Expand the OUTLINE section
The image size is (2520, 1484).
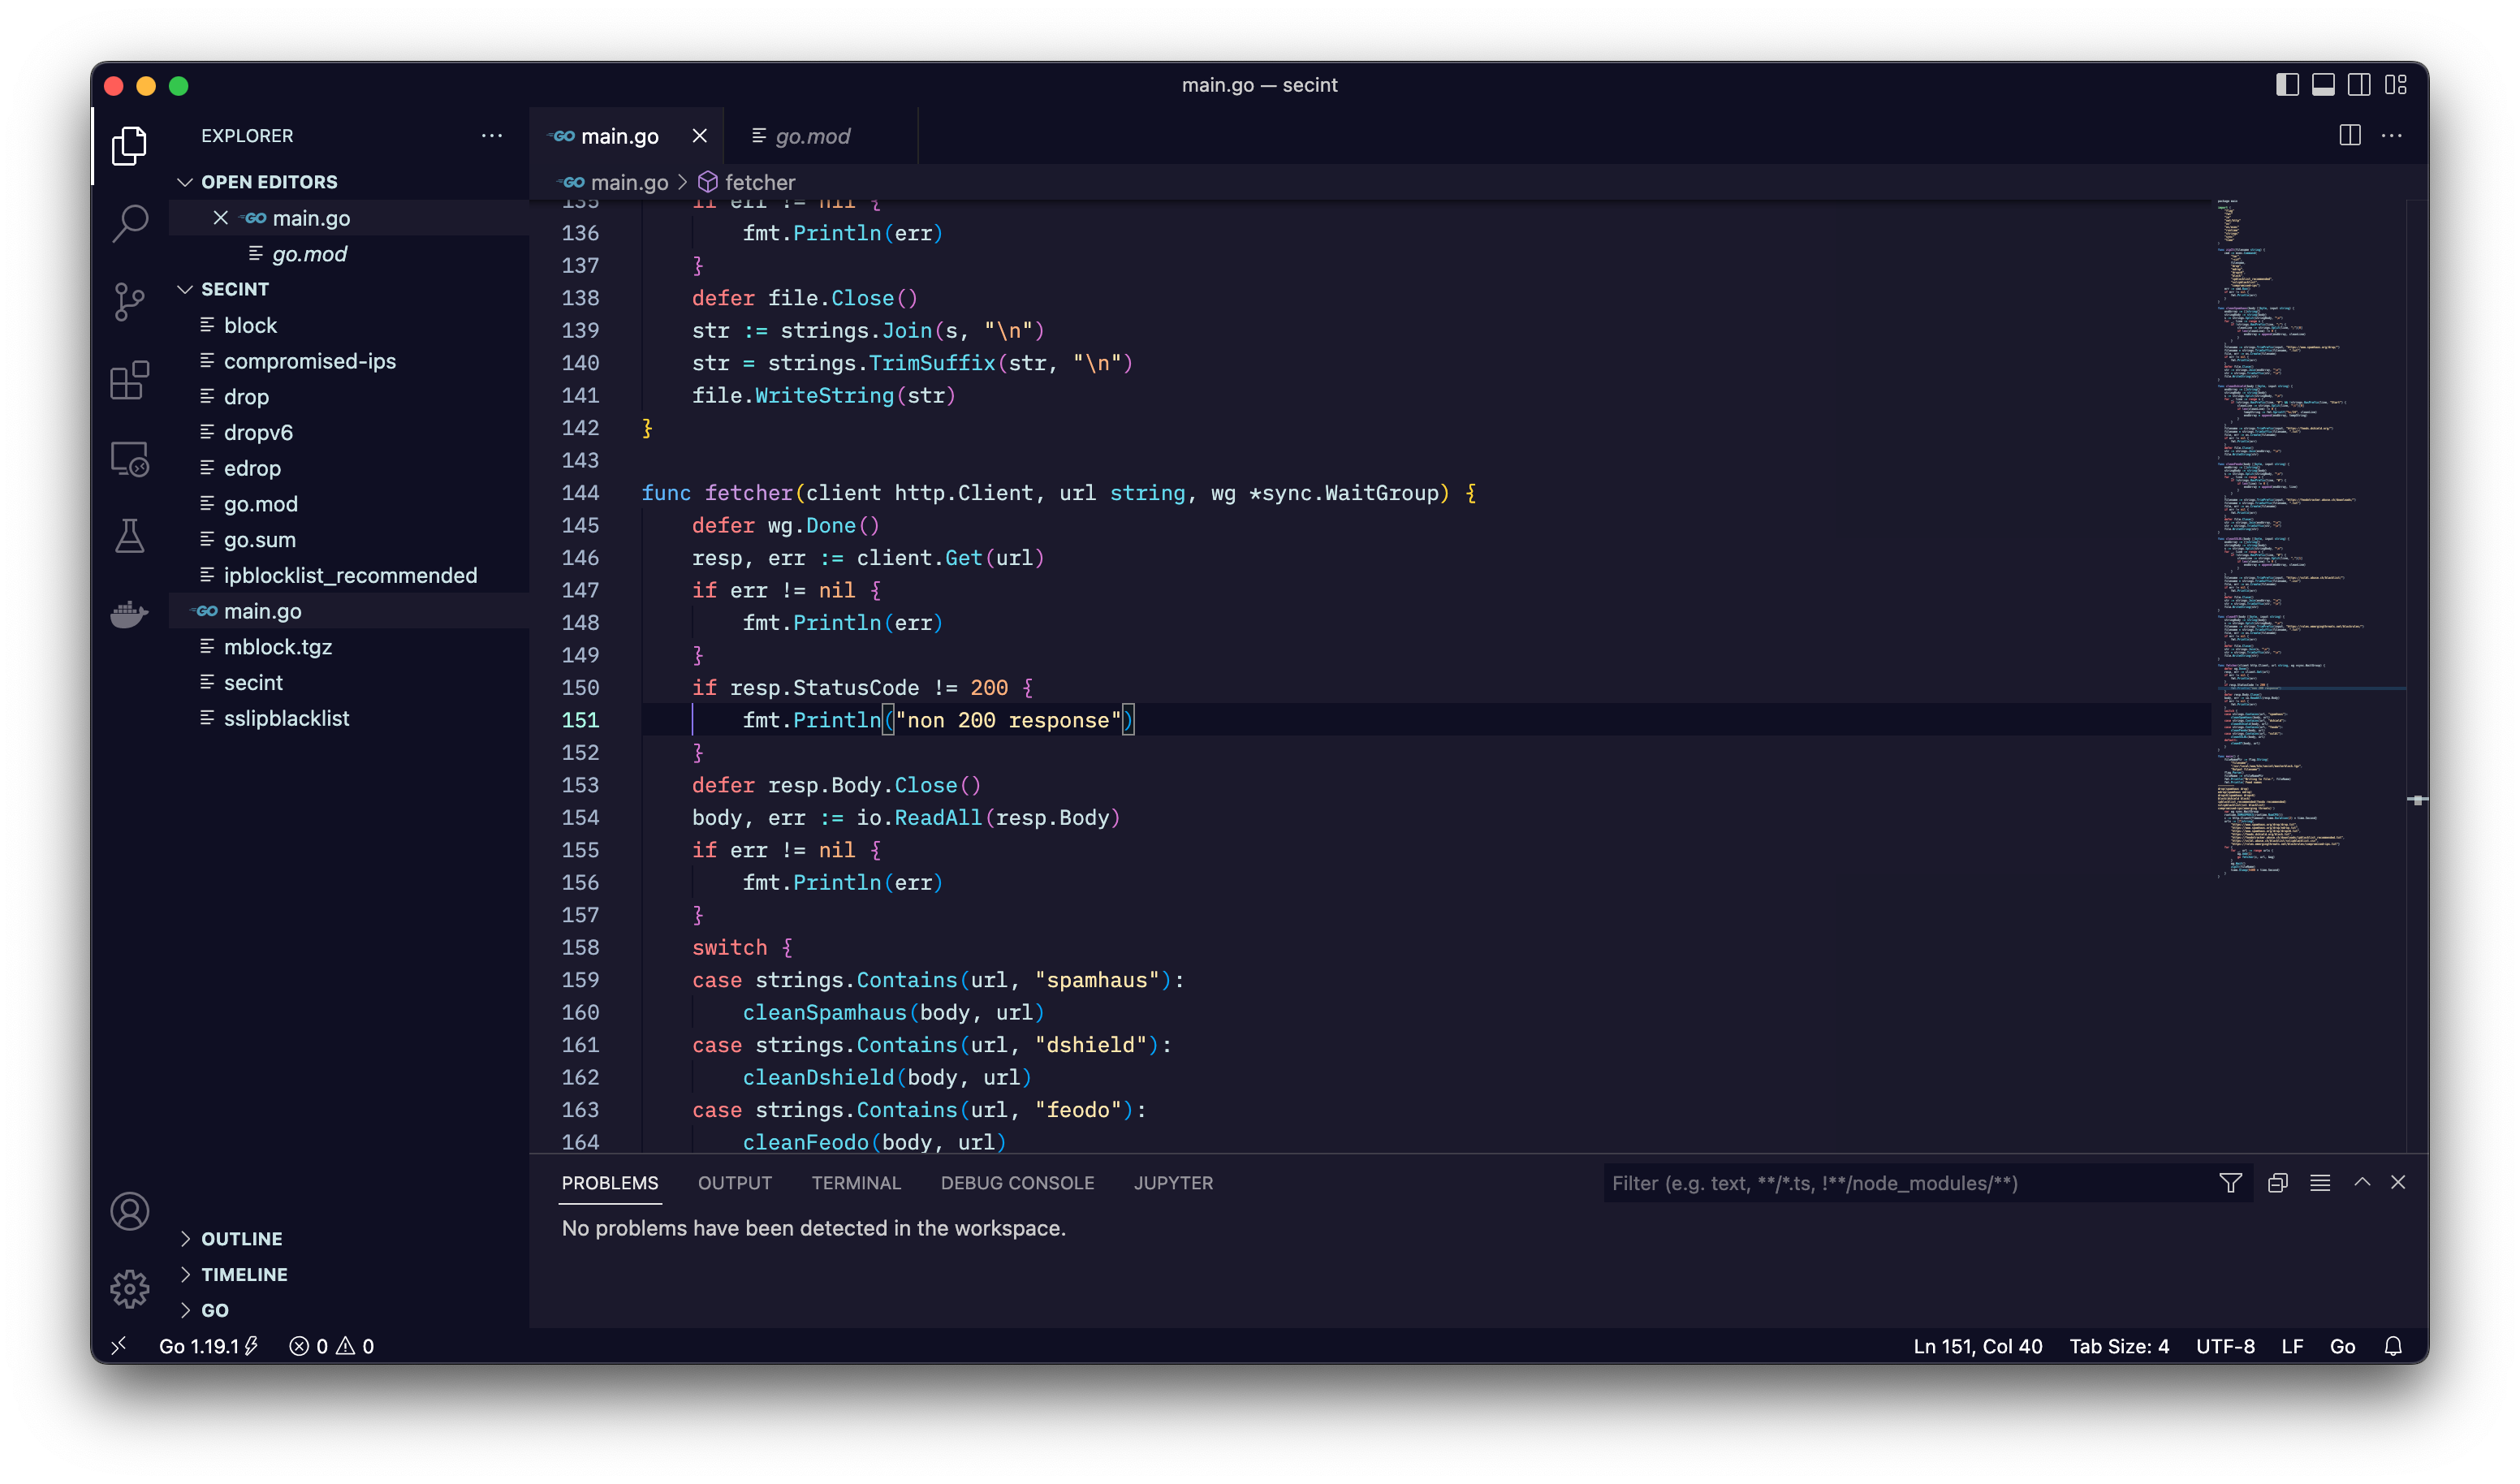241,1238
